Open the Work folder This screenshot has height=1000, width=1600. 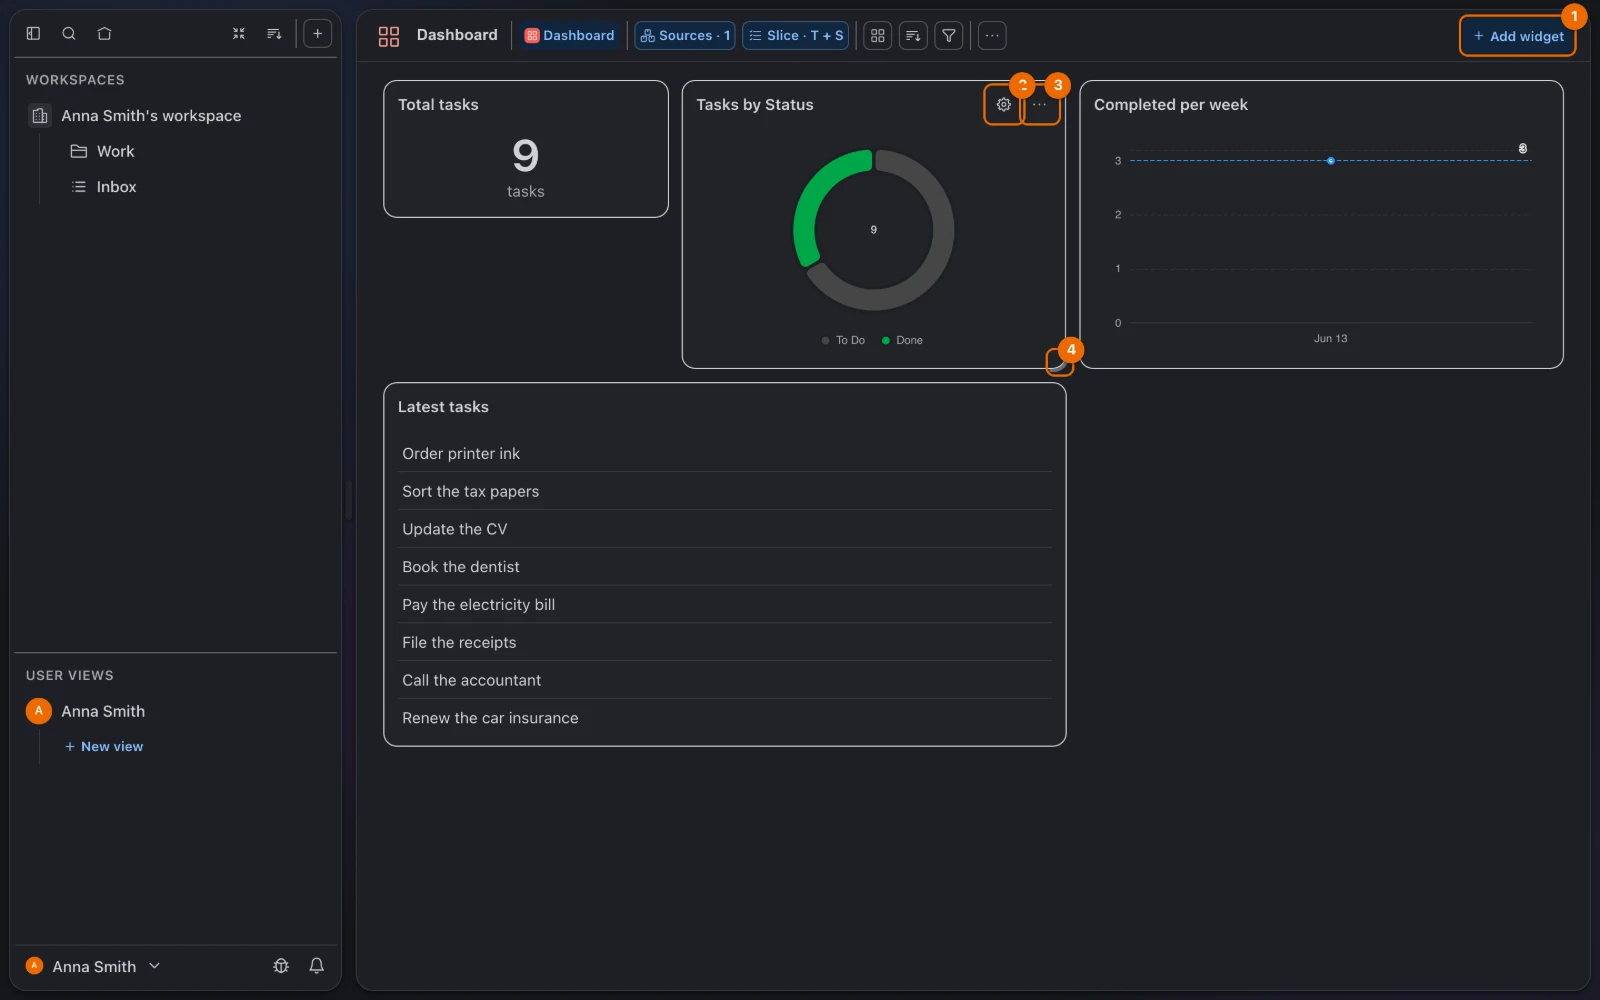point(115,152)
